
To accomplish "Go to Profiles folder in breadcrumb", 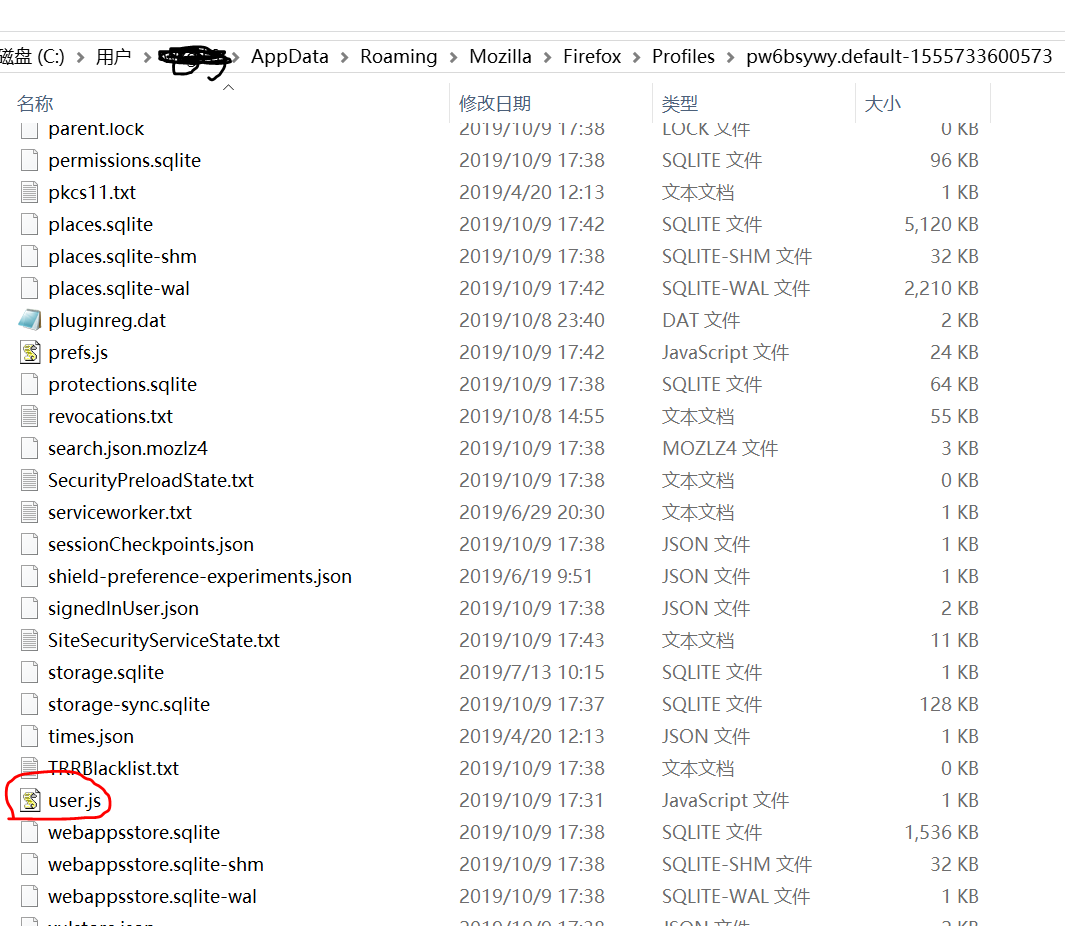I will [683, 56].
